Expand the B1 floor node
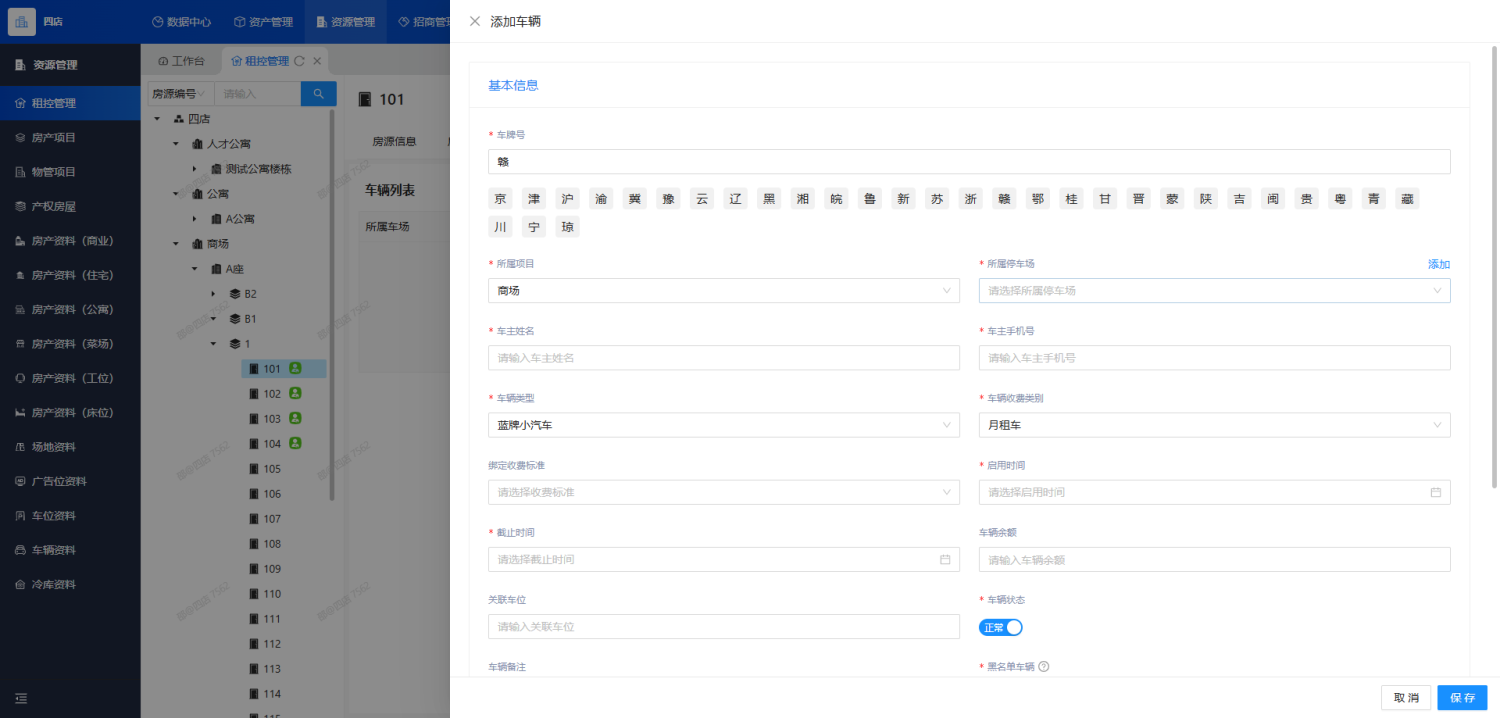 pos(213,319)
